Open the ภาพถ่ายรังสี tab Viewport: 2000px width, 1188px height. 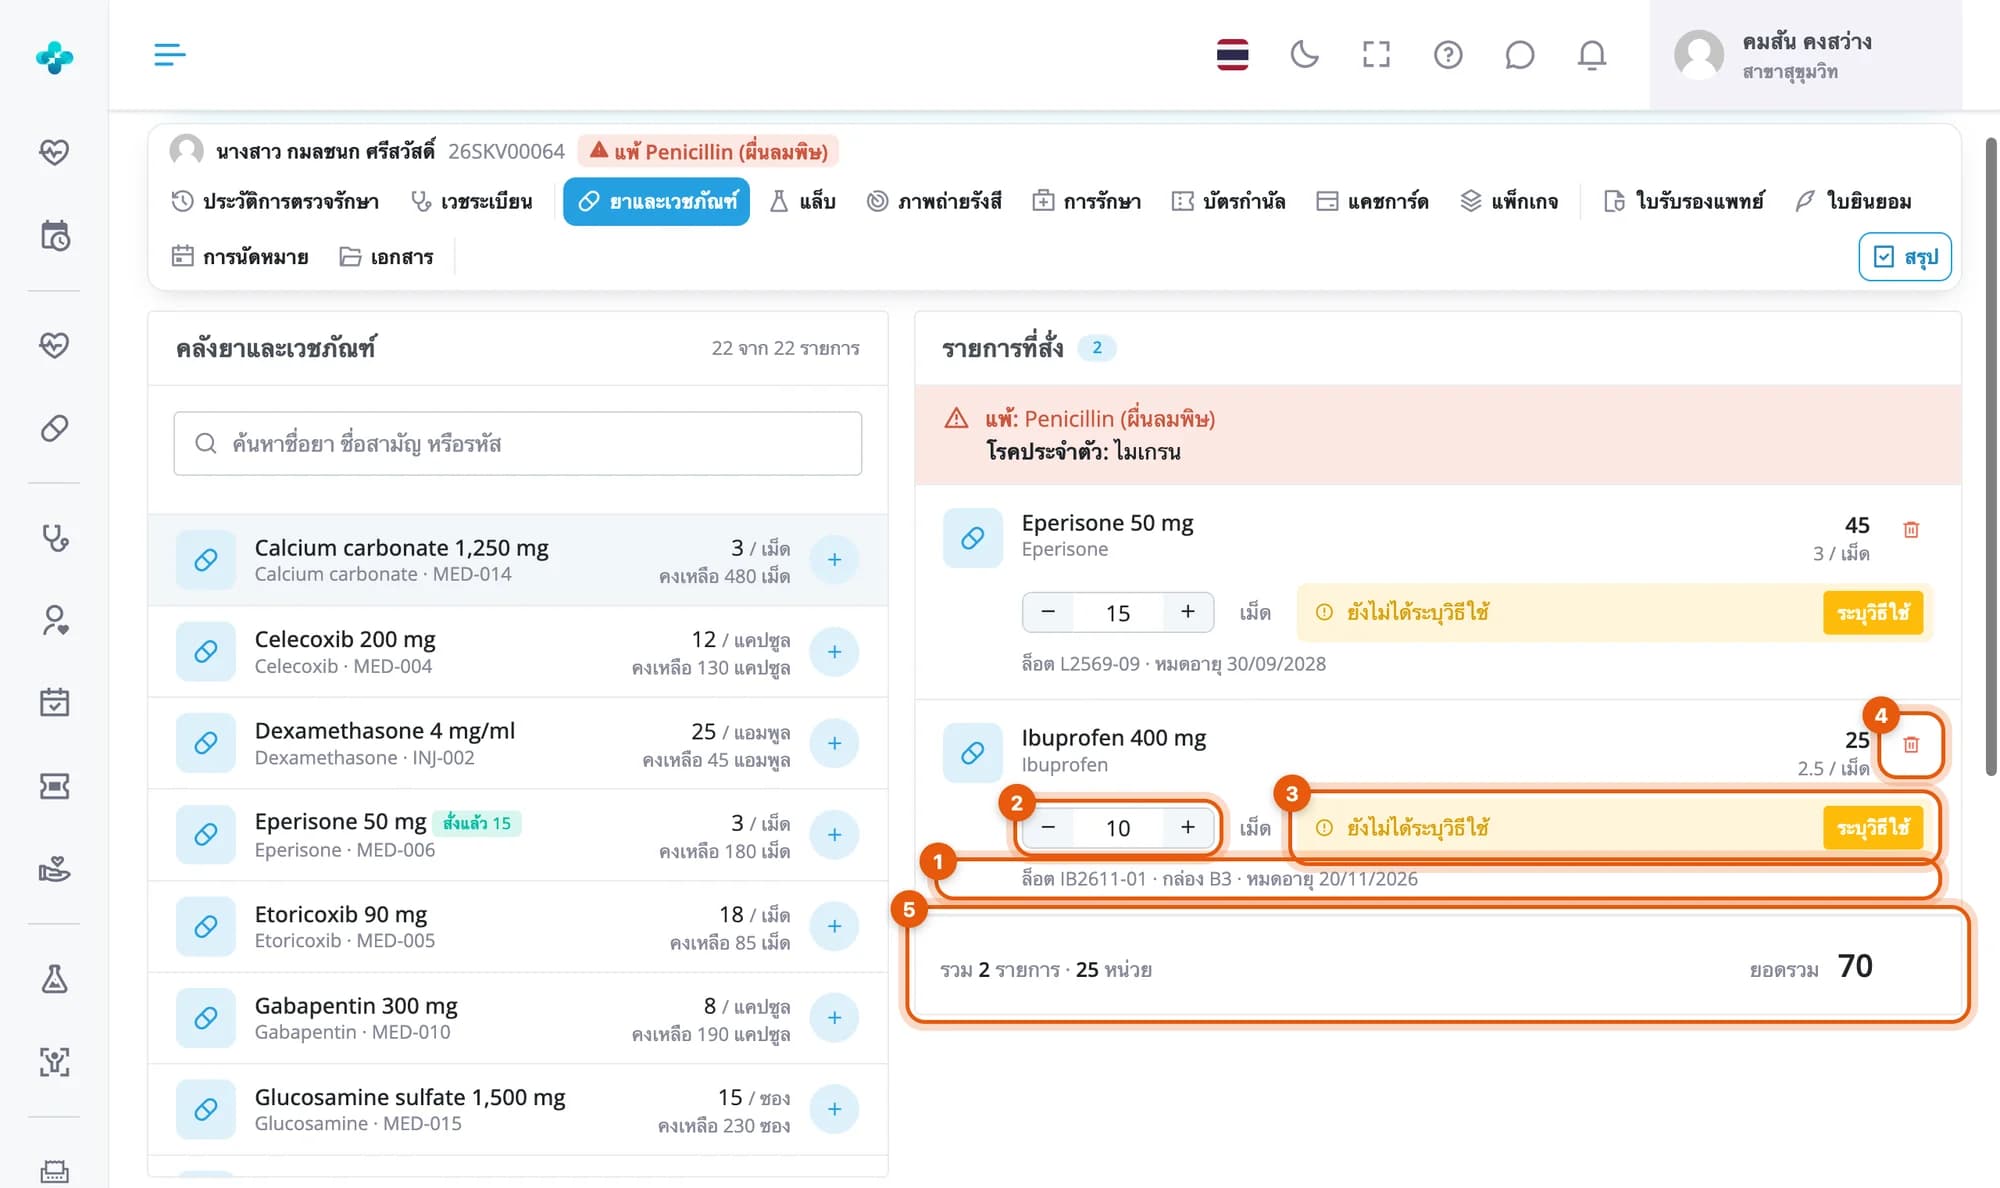[x=934, y=201]
